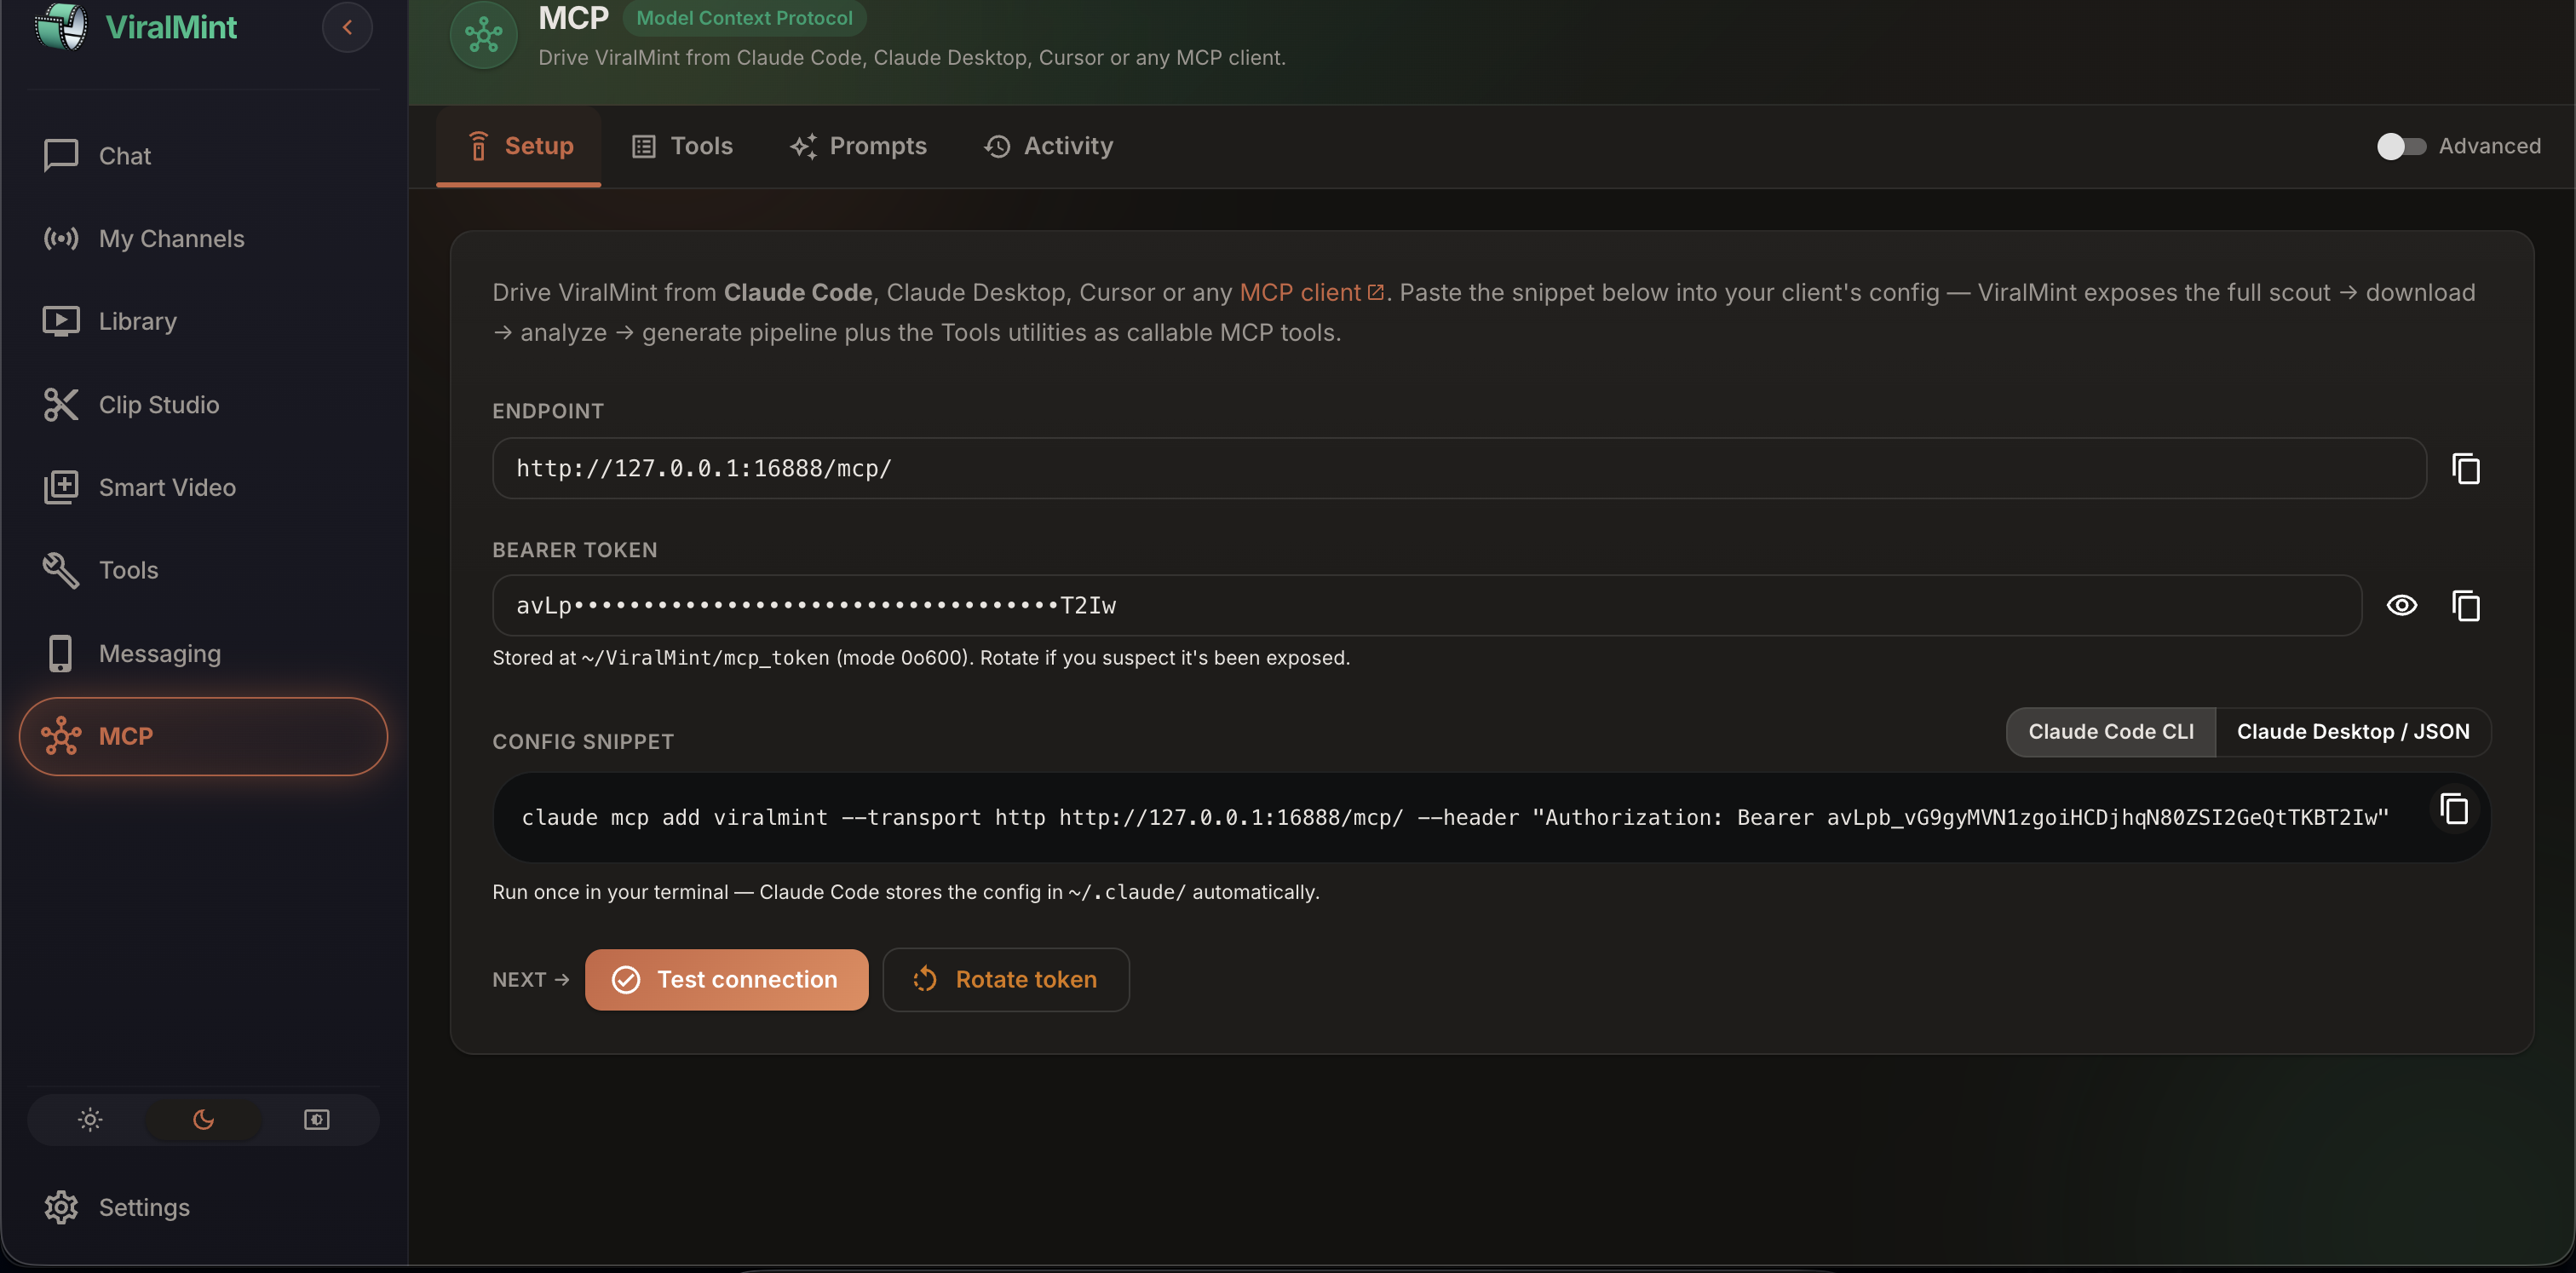Open Smart Video
Screen dimensions: 2576x1273
pos(203,488)
